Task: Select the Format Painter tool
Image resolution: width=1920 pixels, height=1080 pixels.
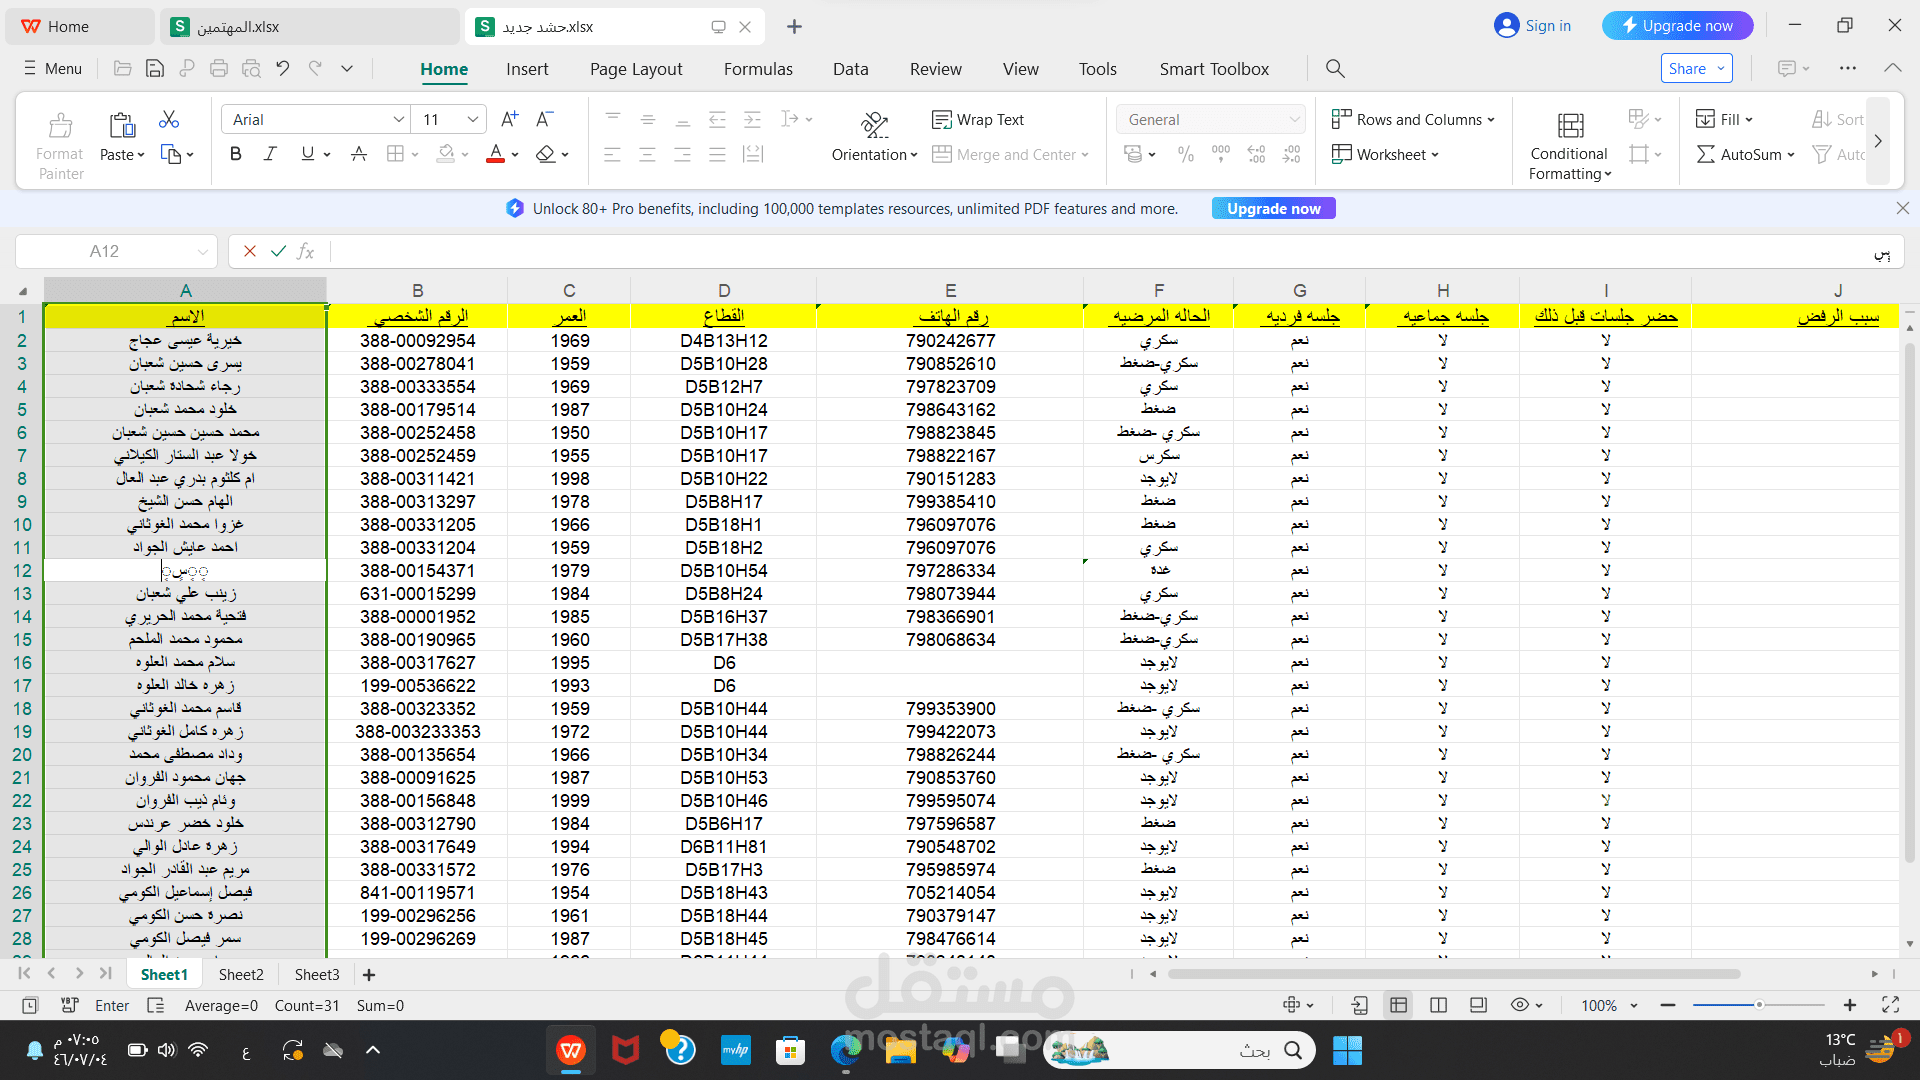Action: click(60, 146)
